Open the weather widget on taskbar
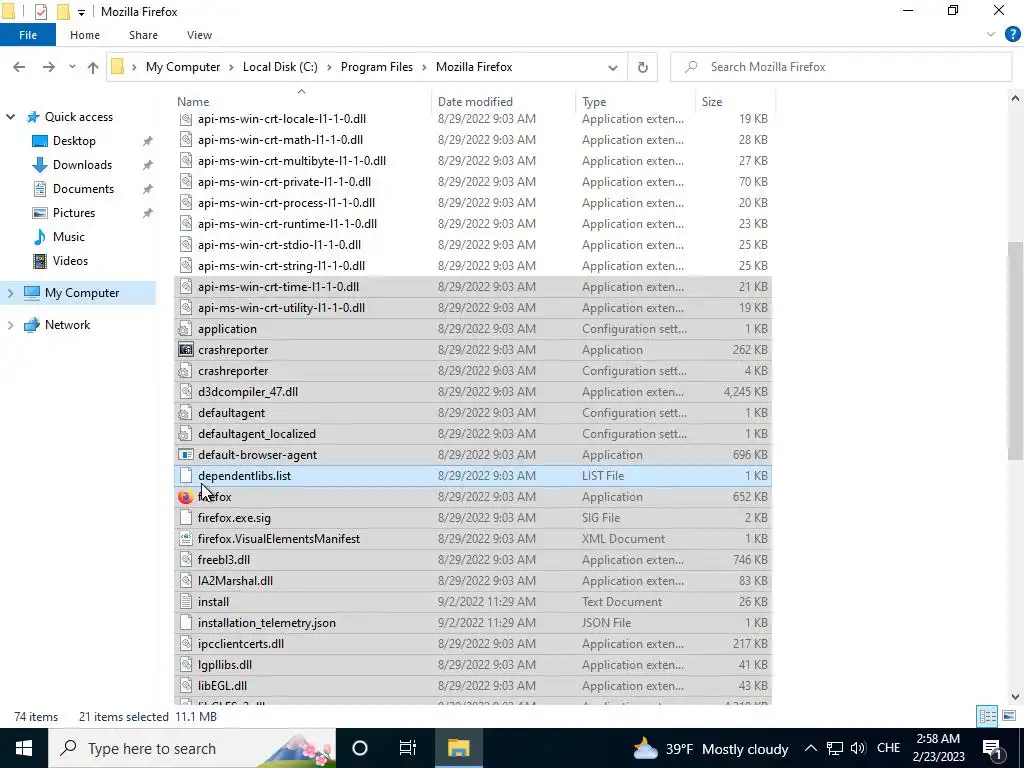Screen dimensions: 1024x768 point(711,748)
